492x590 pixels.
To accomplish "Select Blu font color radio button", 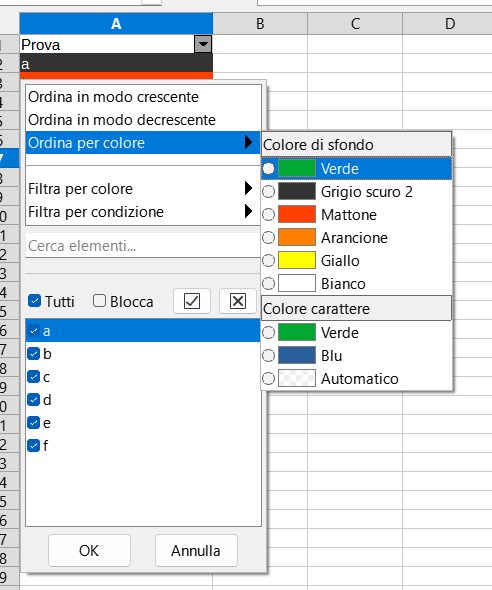I will [x=269, y=356].
